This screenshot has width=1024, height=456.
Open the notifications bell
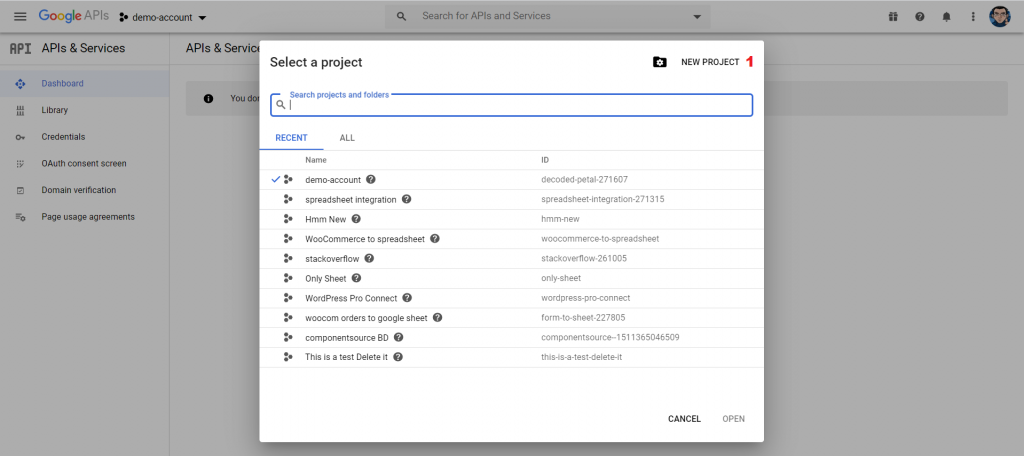point(946,17)
